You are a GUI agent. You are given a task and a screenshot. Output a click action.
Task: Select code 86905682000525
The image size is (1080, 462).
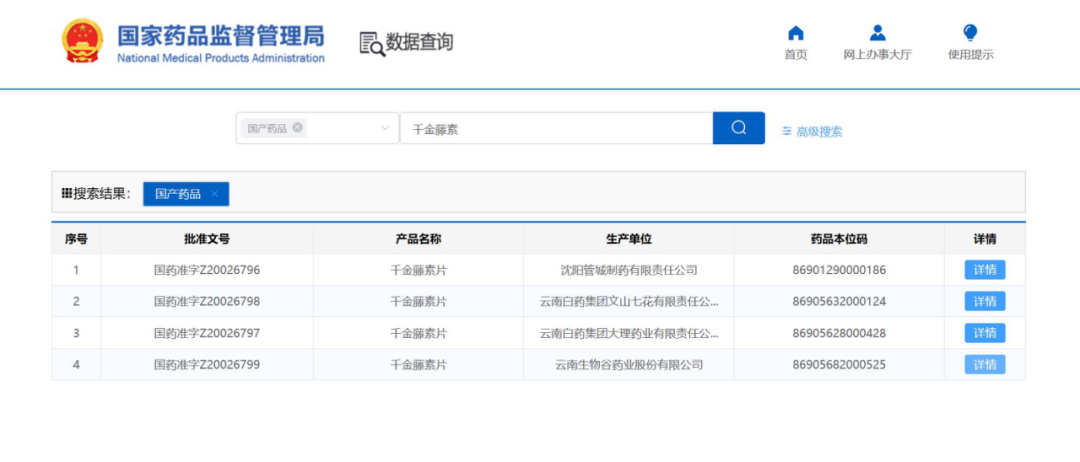[839, 365]
